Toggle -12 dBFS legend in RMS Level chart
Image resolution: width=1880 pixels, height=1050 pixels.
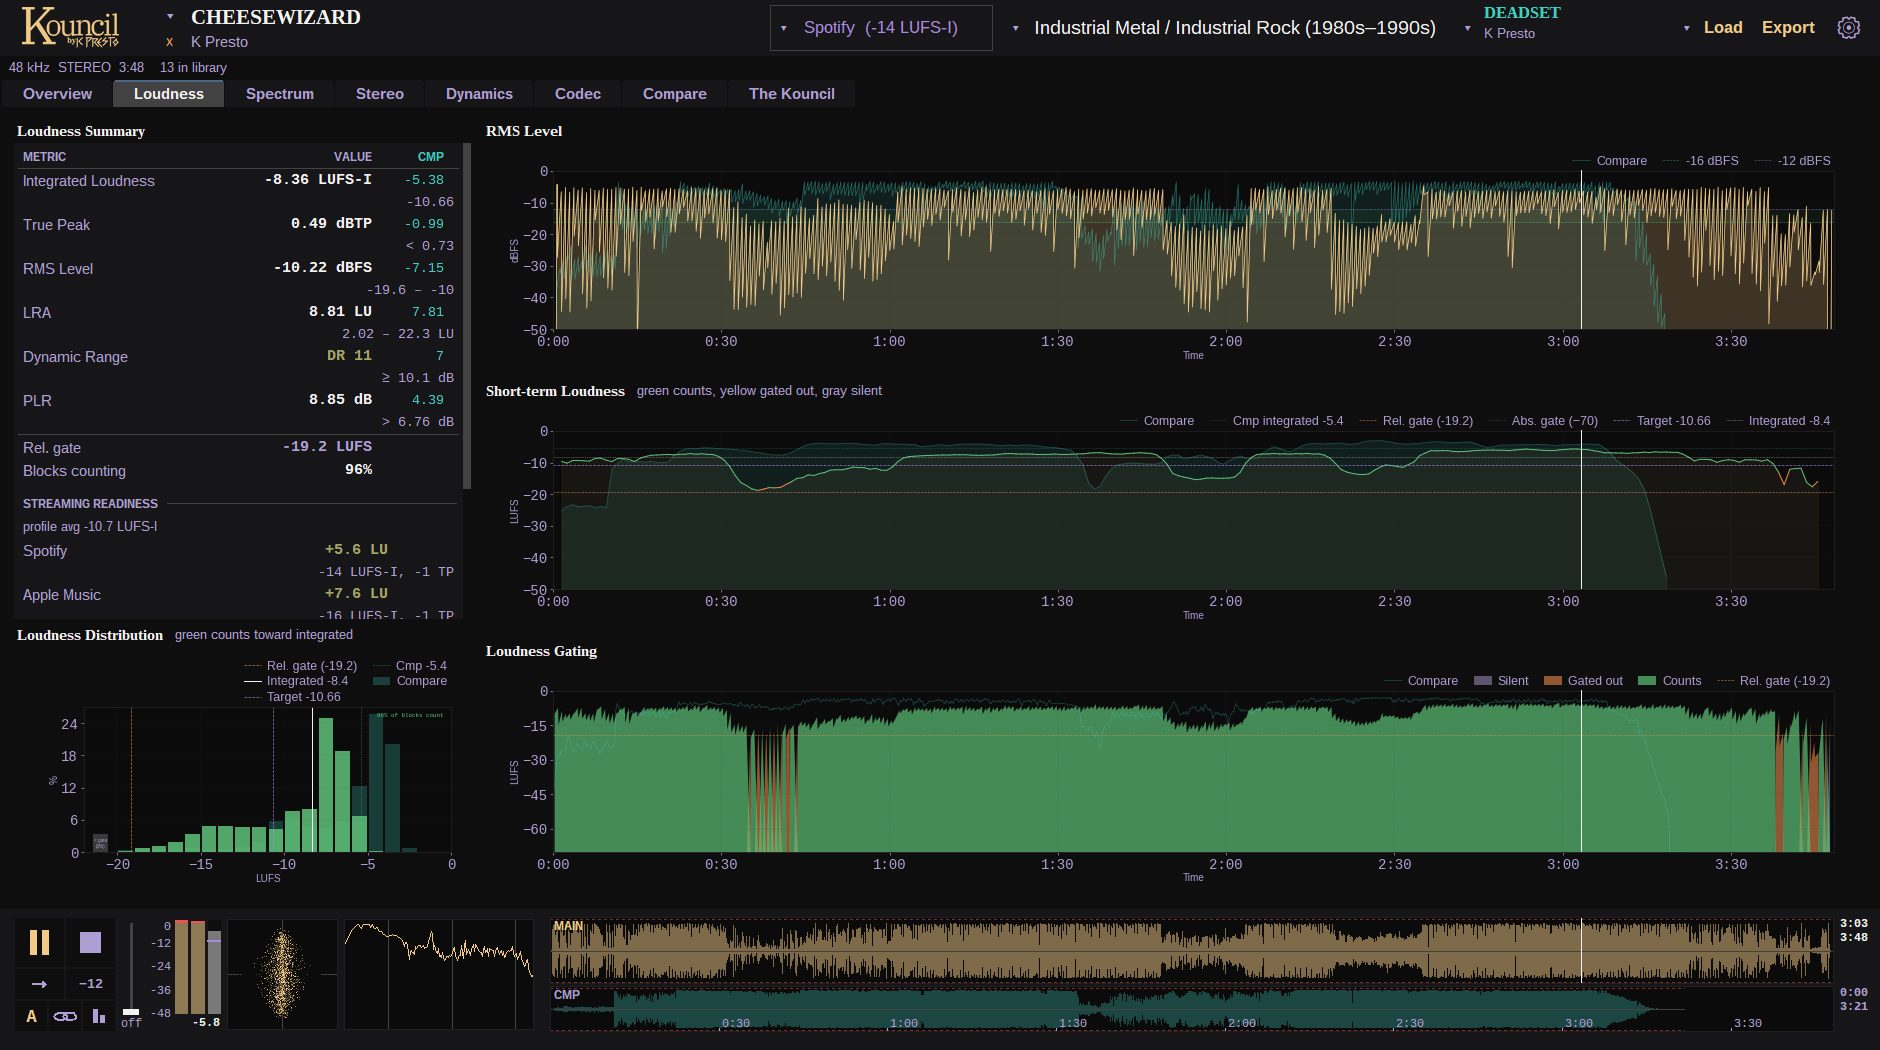tap(1793, 161)
